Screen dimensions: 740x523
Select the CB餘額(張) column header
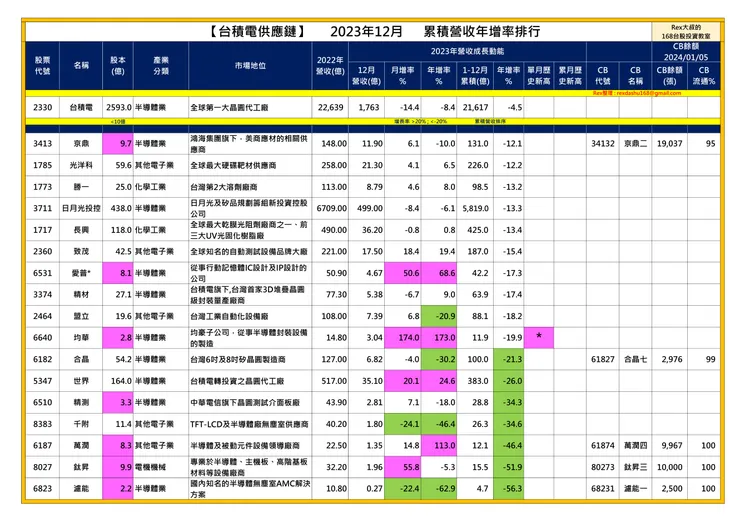[x=669, y=76]
